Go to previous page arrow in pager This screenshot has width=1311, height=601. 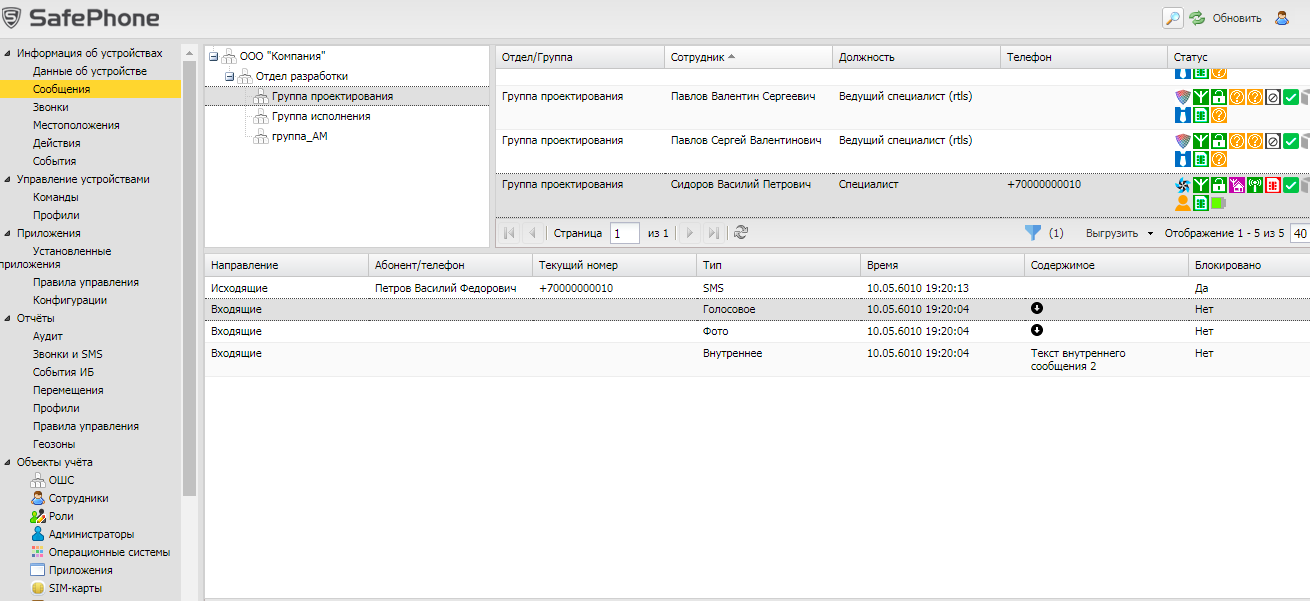pos(532,232)
